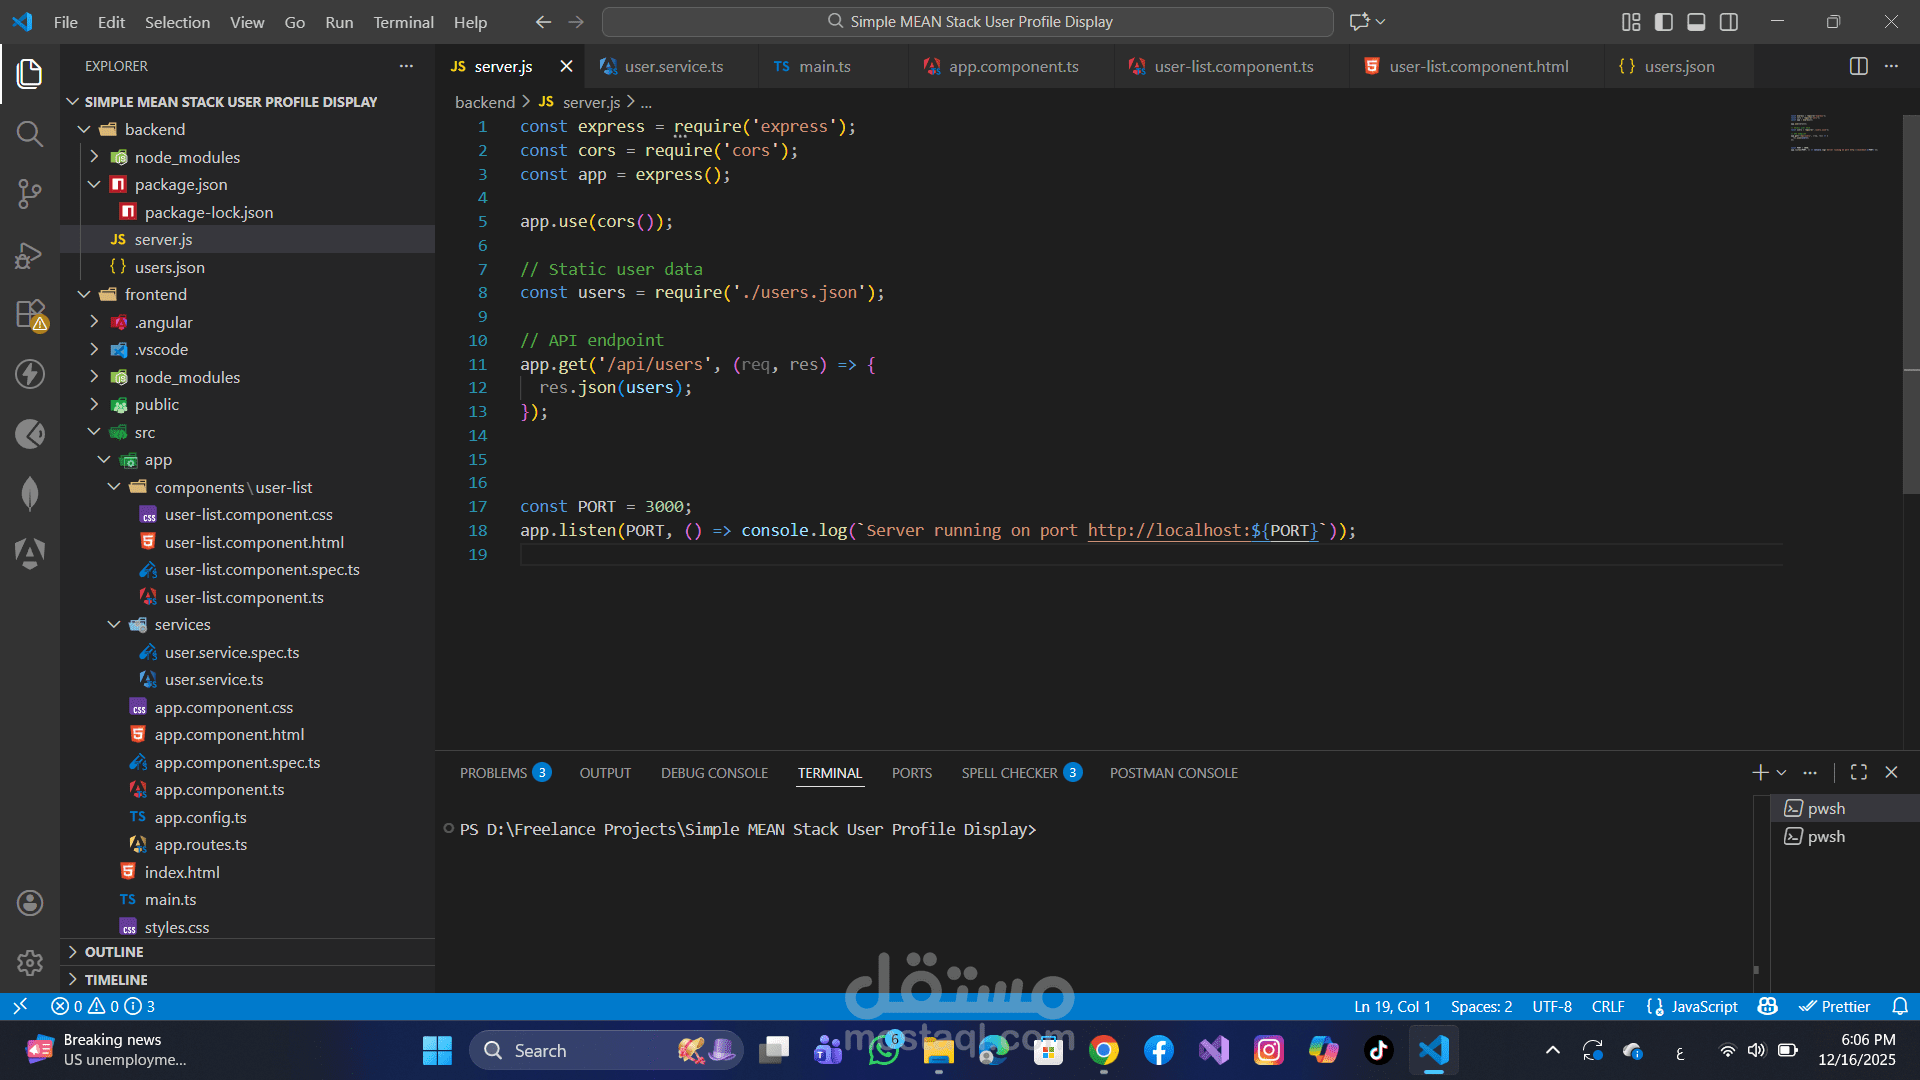Split the editor using the top-right icon
The width and height of the screenshot is (1920, 1080).
1858,66
